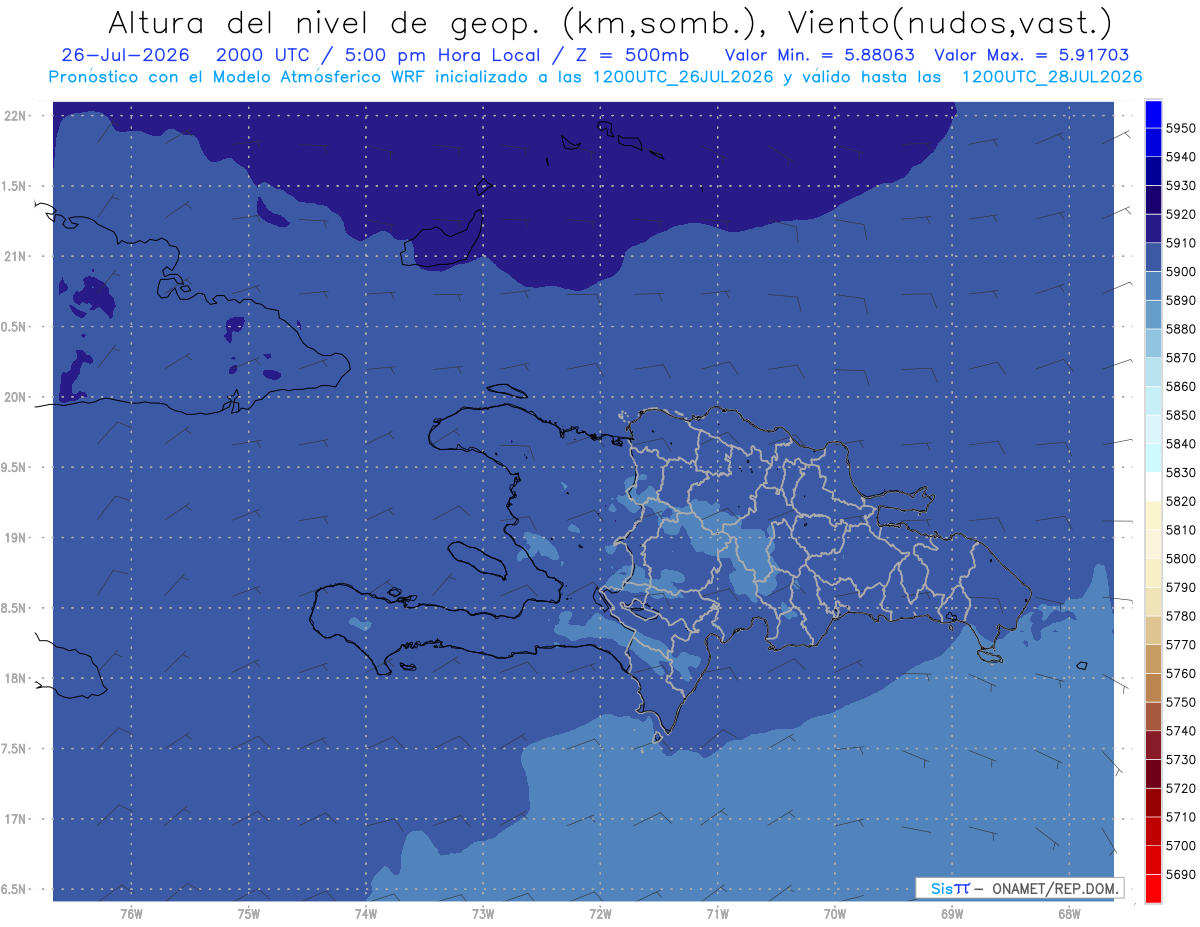Click the "SisTT – ONAMET/REP.DOM." credit box
The height and width of the screenshot is (927, 1200).
pyautogui.click(x=1020, y=888)
